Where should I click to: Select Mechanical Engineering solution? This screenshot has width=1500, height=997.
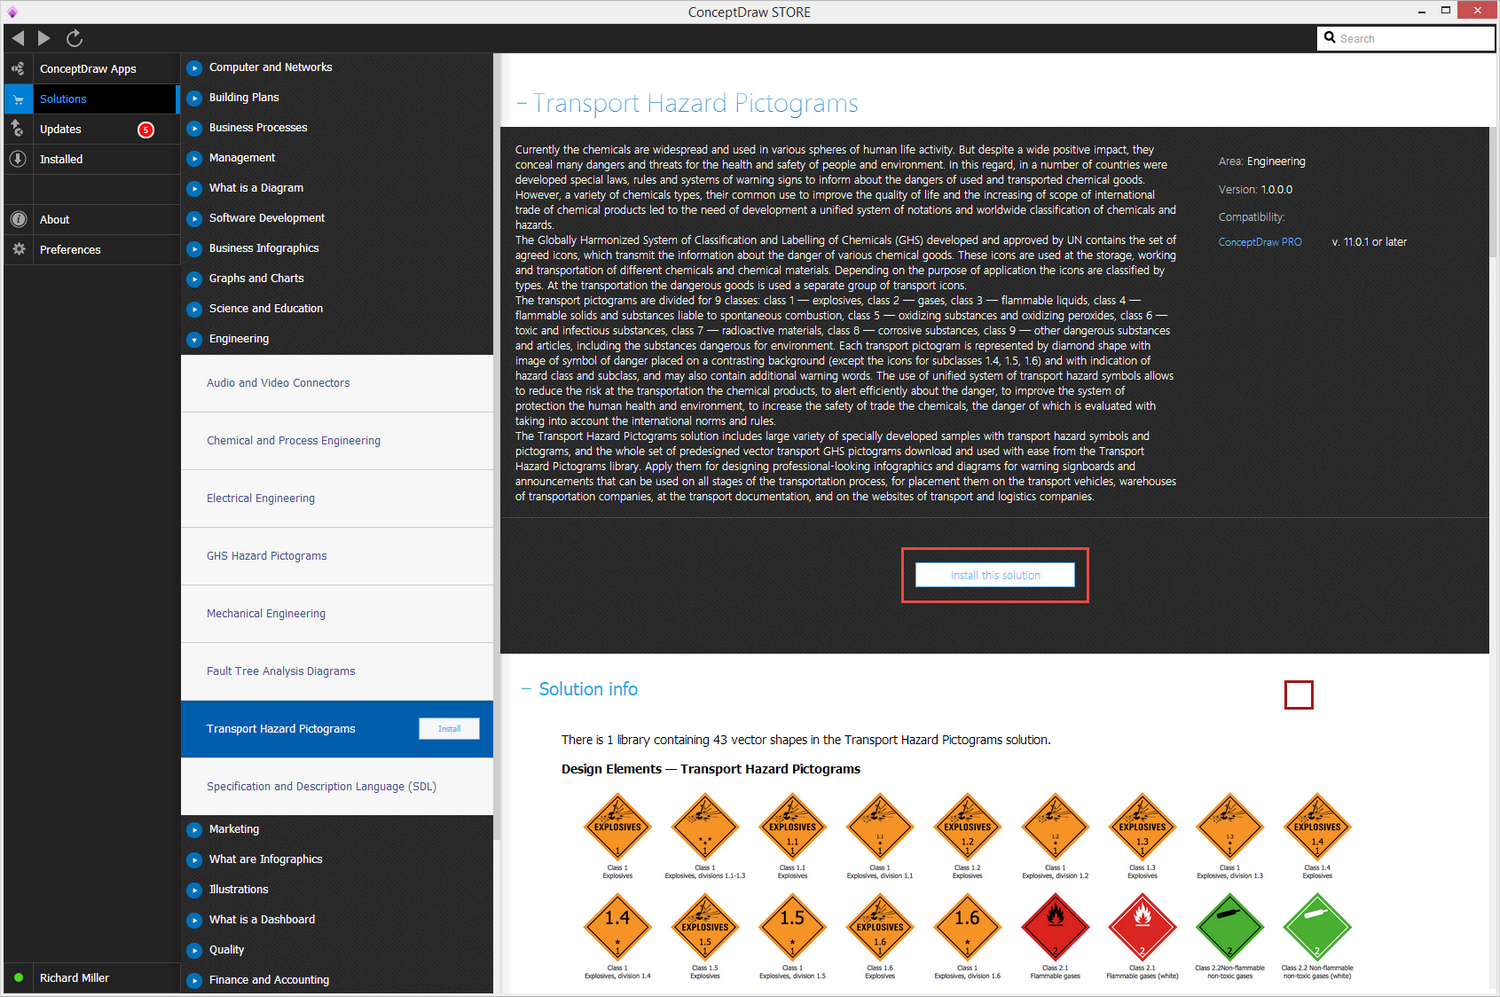337,614
